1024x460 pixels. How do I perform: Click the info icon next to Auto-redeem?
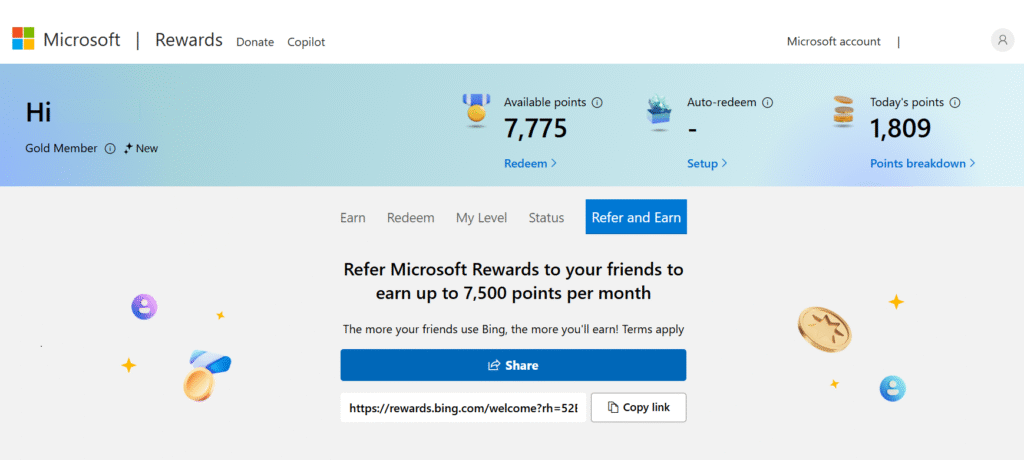point(768,102)
